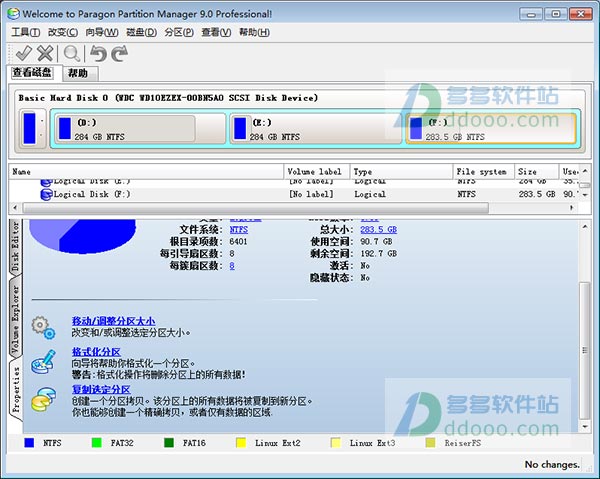Image resolution: width=600 pixels, height=479 pixels.
Task: Click the Paragon app icon in title bar
Action: coord(13,14)
